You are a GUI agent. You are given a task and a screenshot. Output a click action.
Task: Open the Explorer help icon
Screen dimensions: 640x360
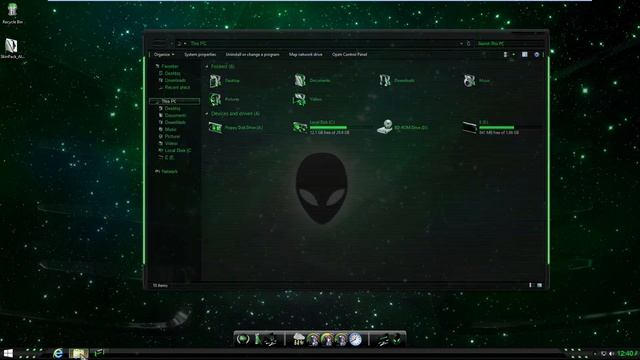click(536, 54)
